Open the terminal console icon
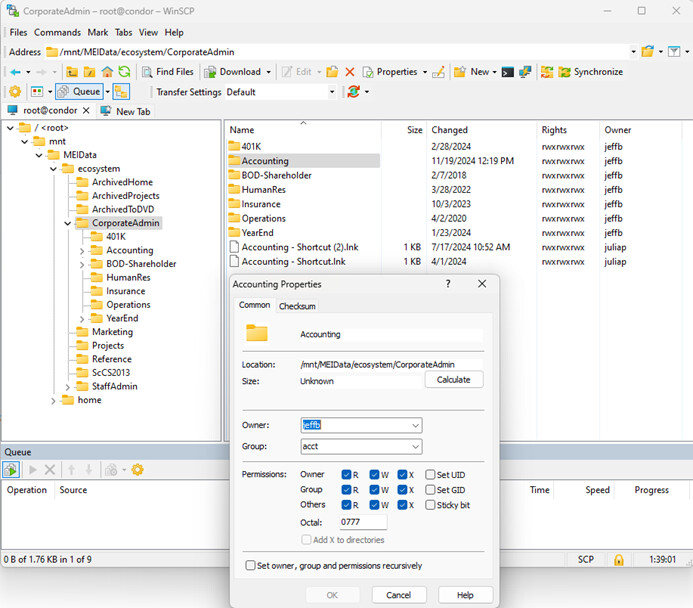Screen dimensions: 693x608 pos(508,72)
